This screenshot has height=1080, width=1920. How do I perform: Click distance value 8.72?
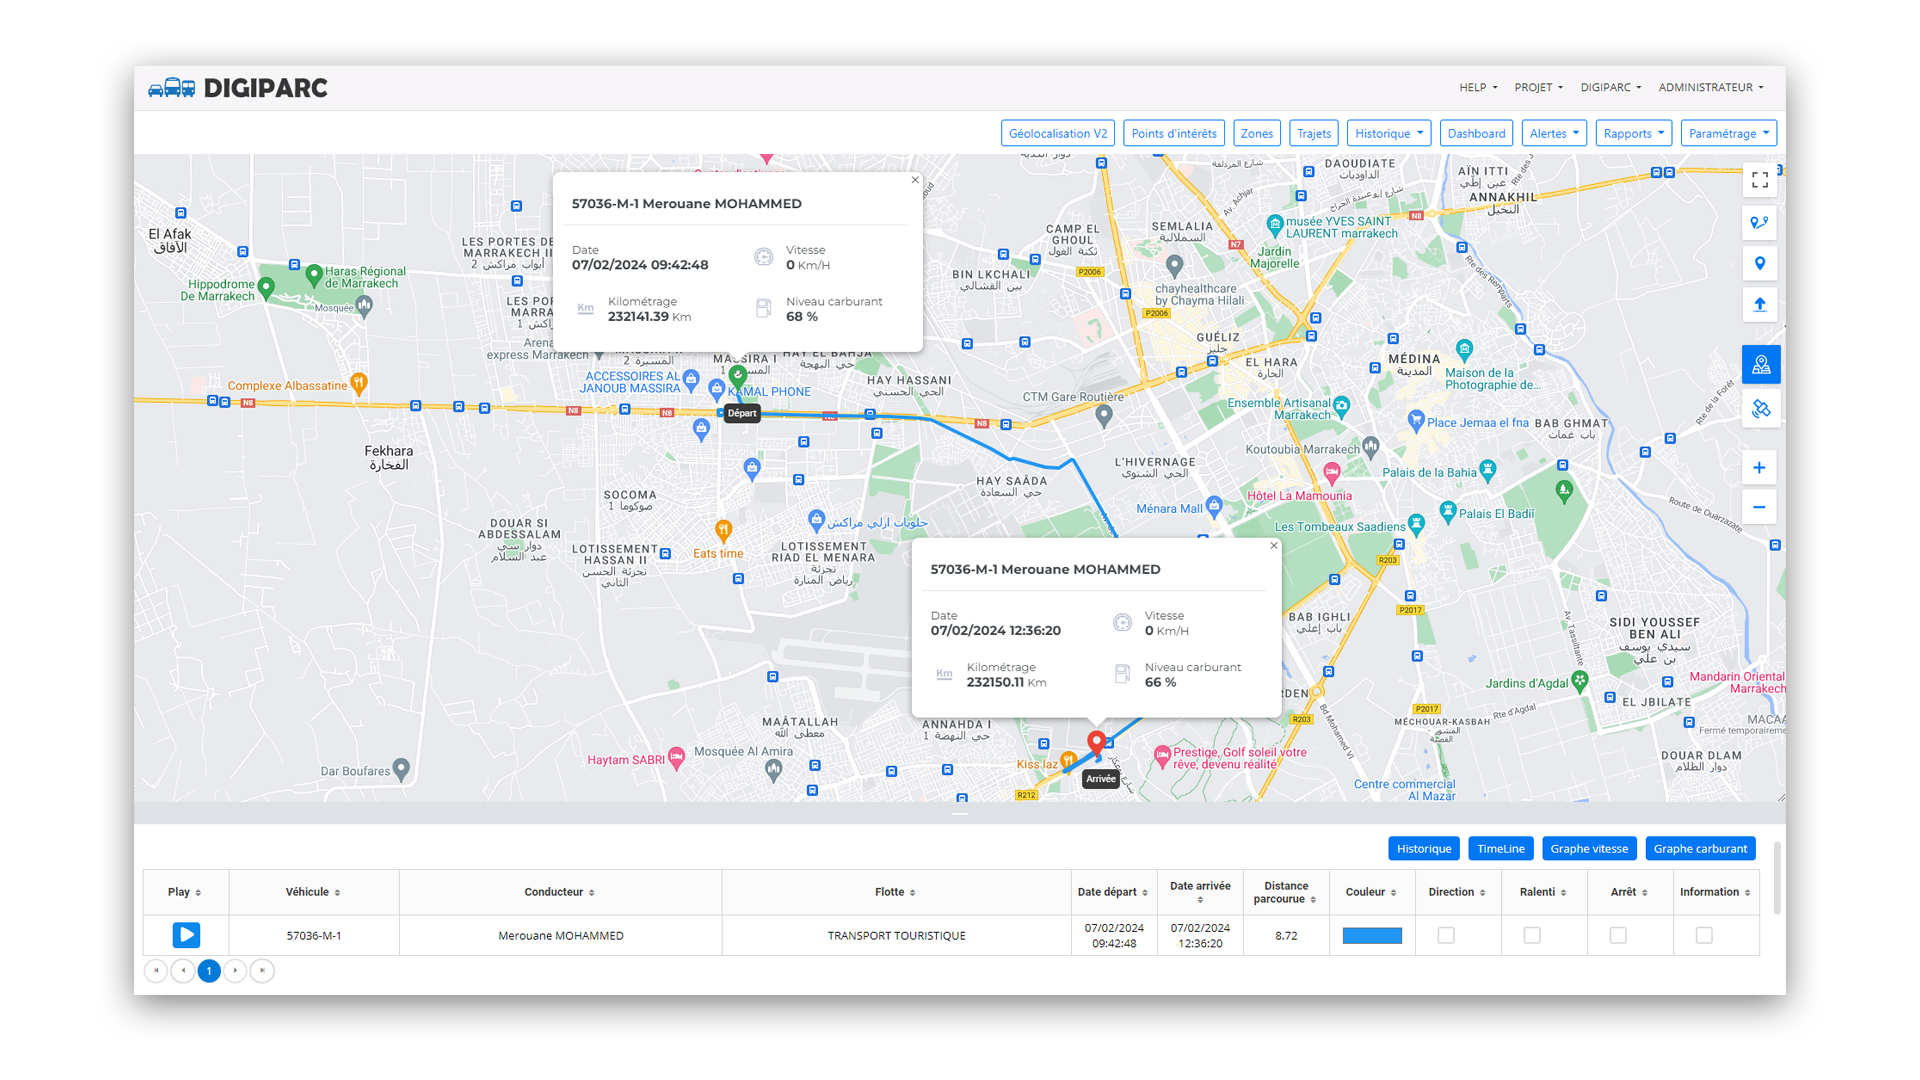click(1286, 936)
